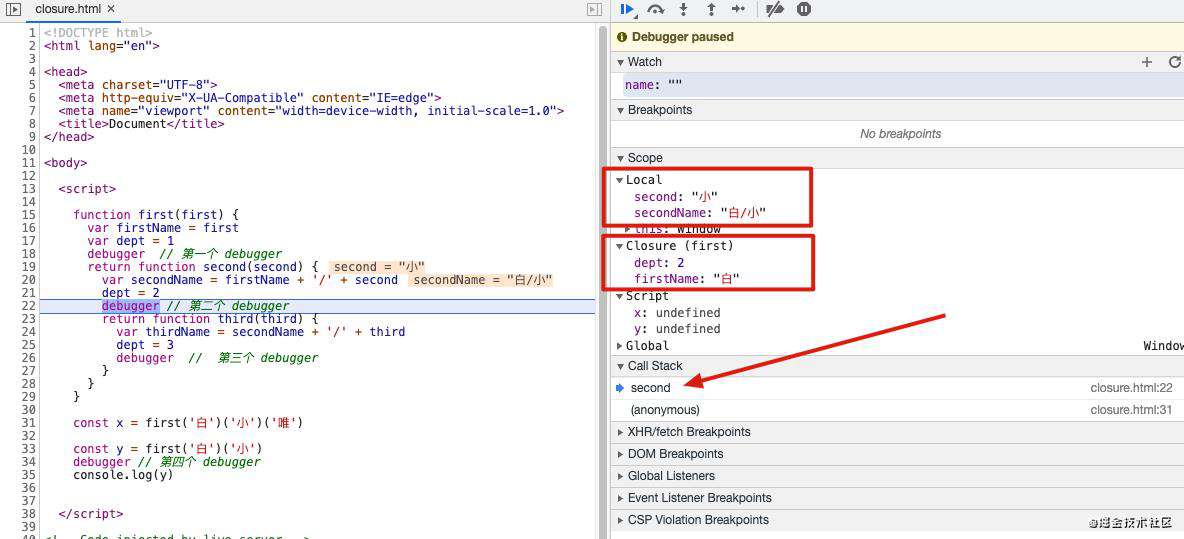
Task: Click the 'const y = first' code line
Action: pyautogui.click(x=168, y=448)
